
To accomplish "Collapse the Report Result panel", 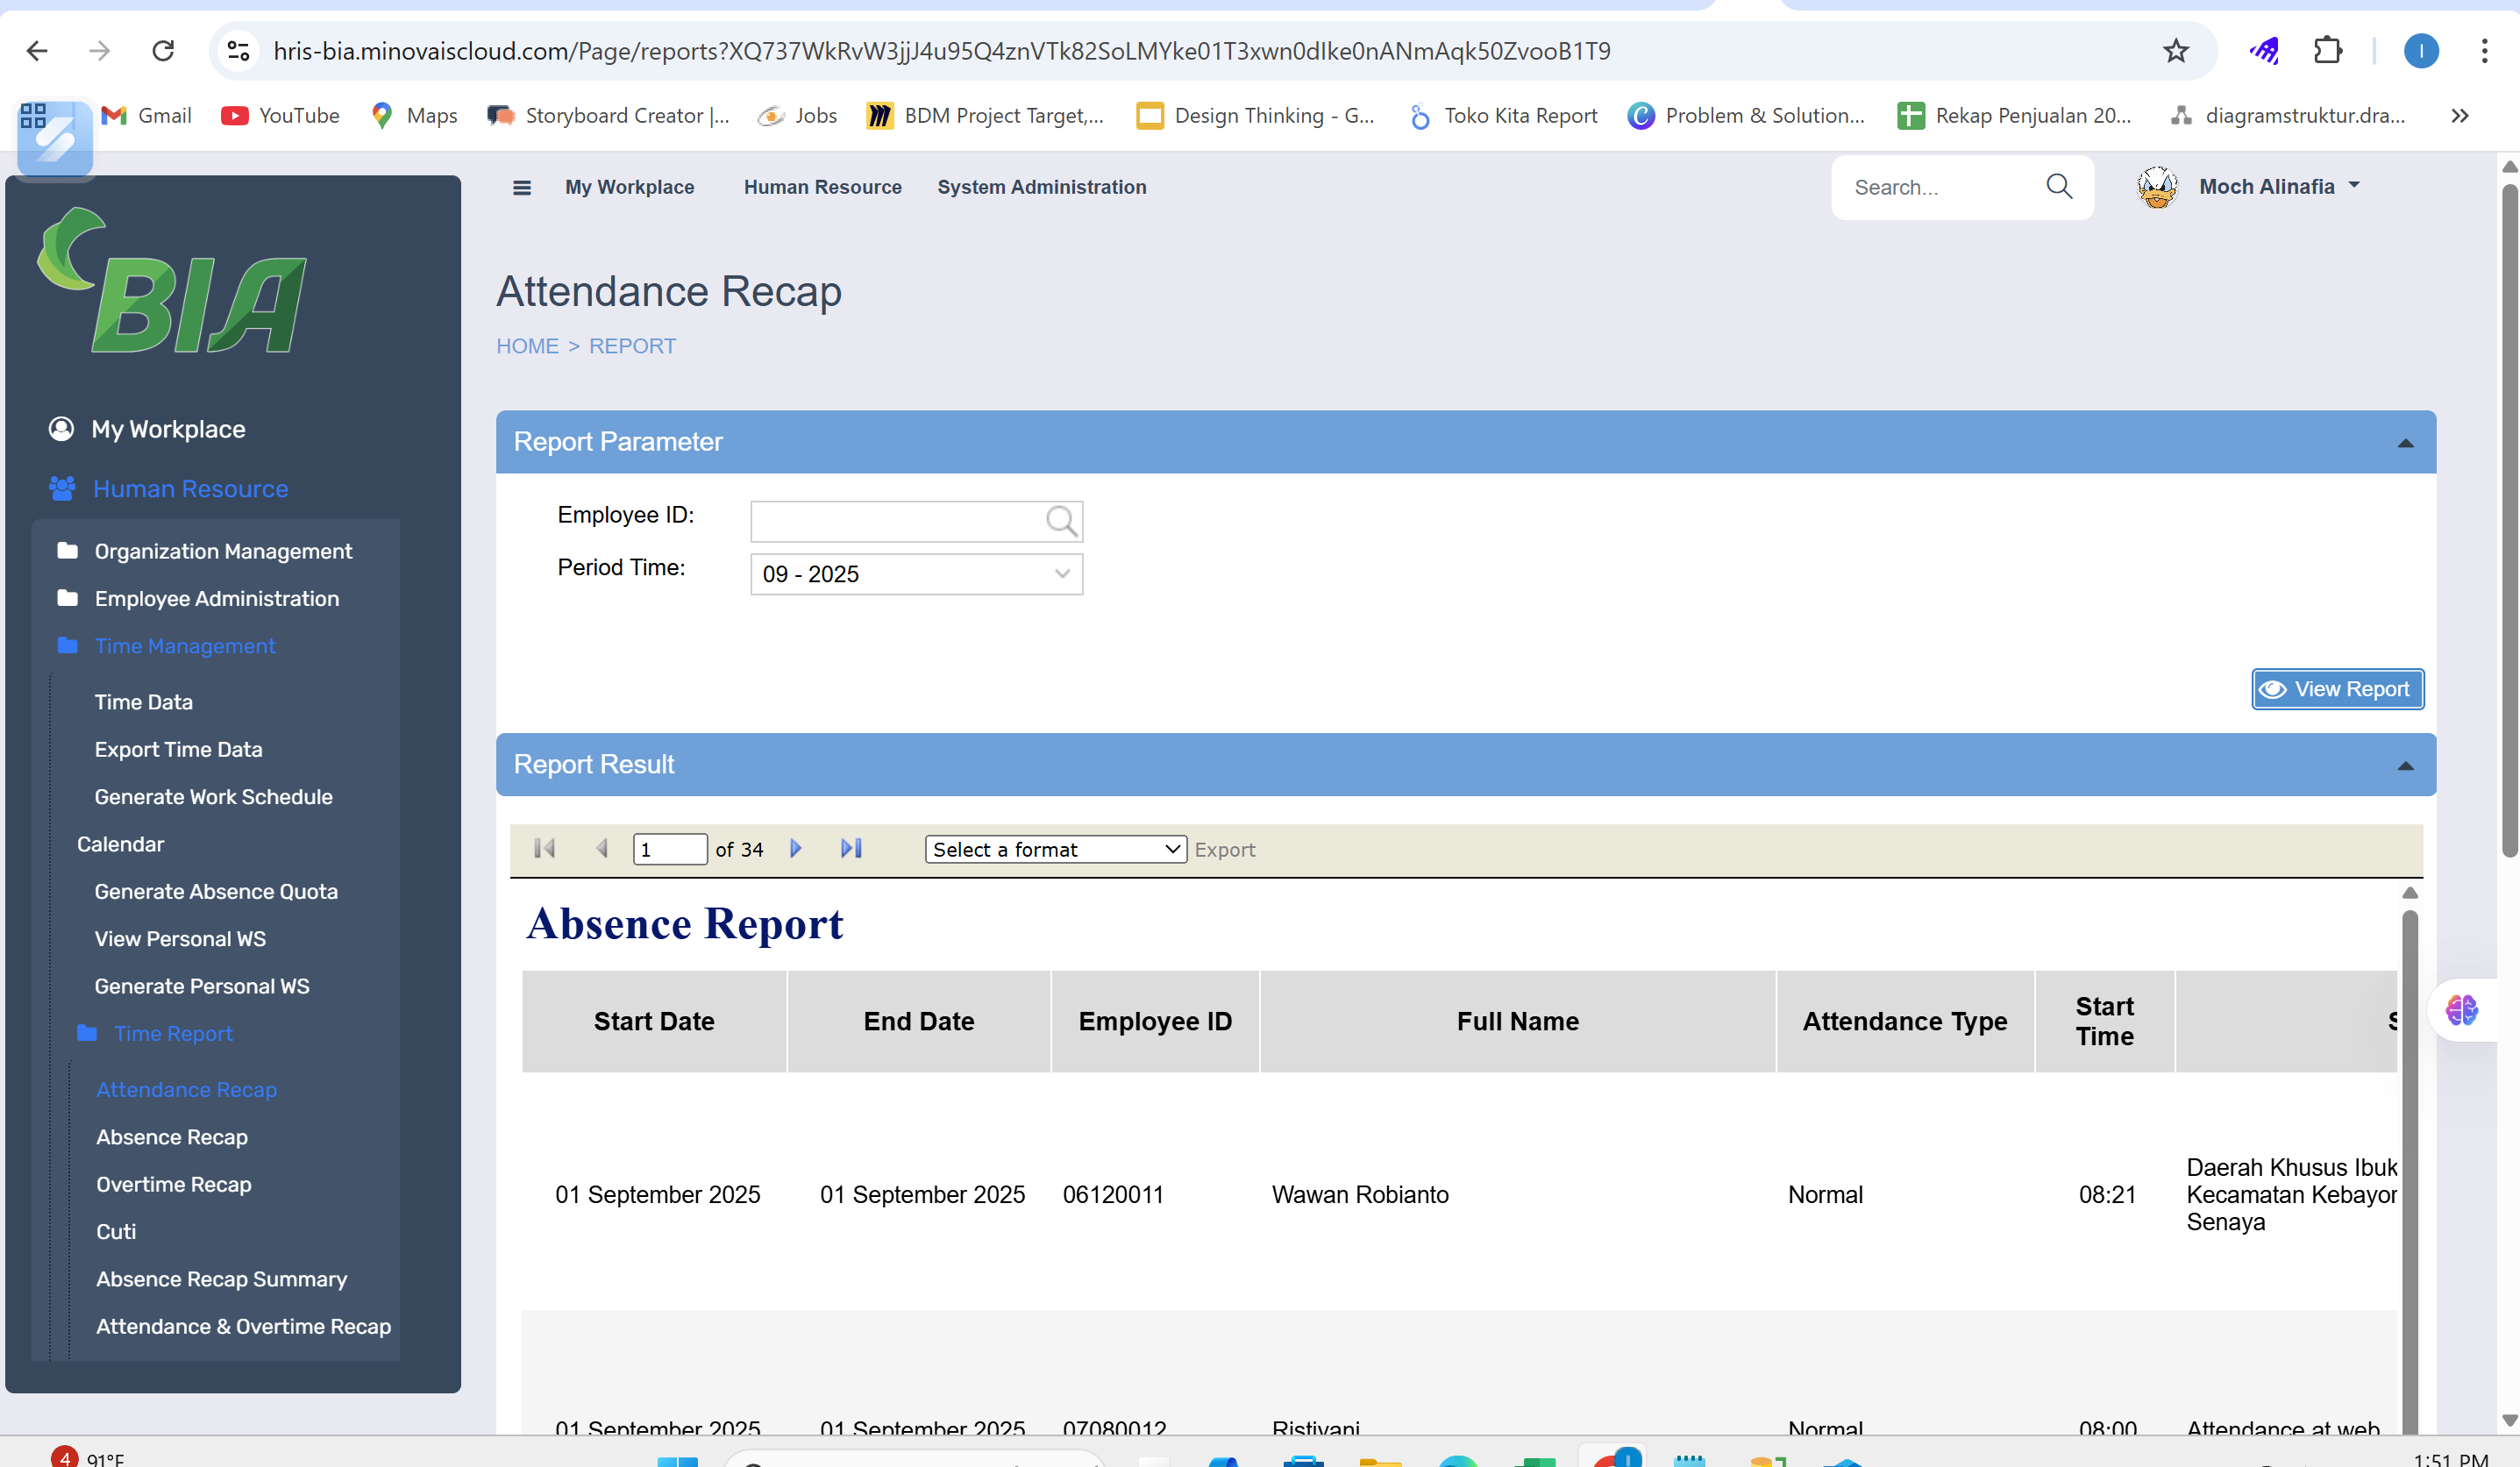I will click(x=2405, y=766).
